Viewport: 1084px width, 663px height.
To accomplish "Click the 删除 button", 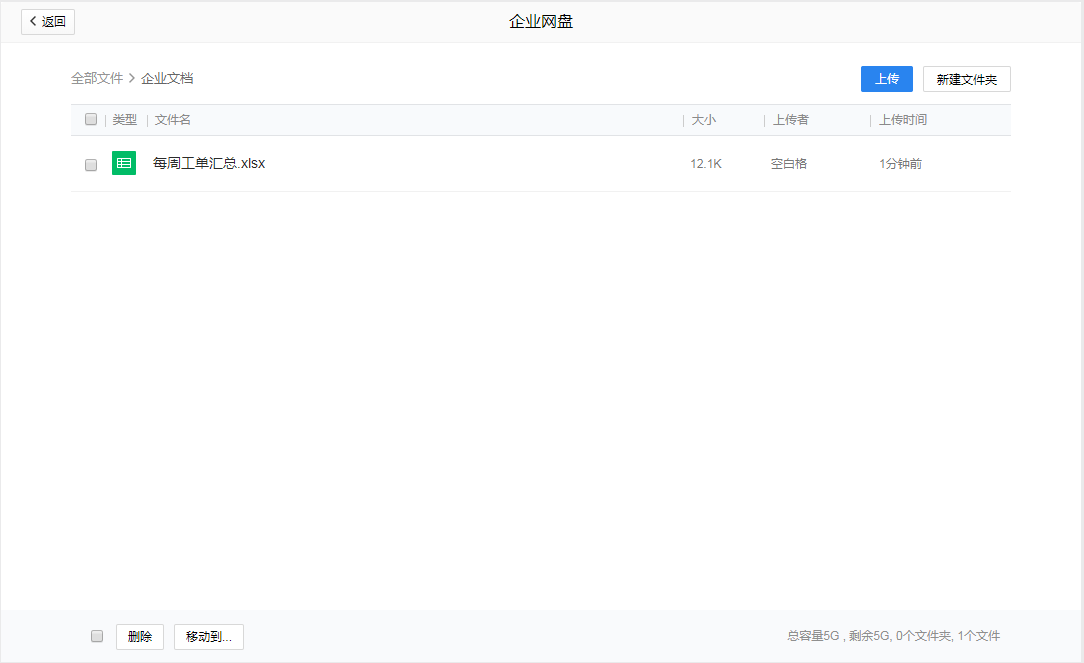I will click(x=140, y=637).
